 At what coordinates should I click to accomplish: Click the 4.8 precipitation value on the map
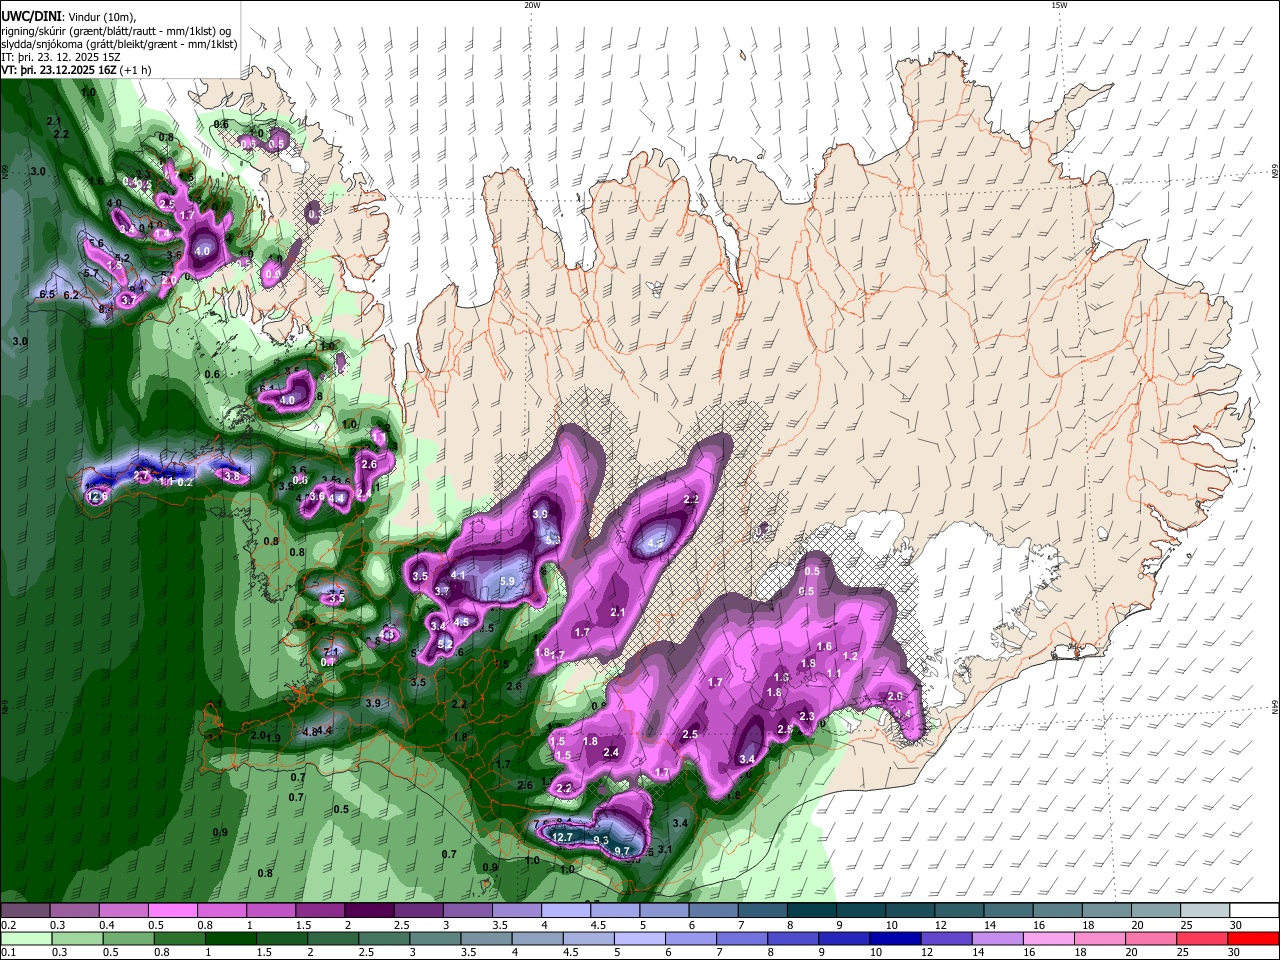point(309,732)
